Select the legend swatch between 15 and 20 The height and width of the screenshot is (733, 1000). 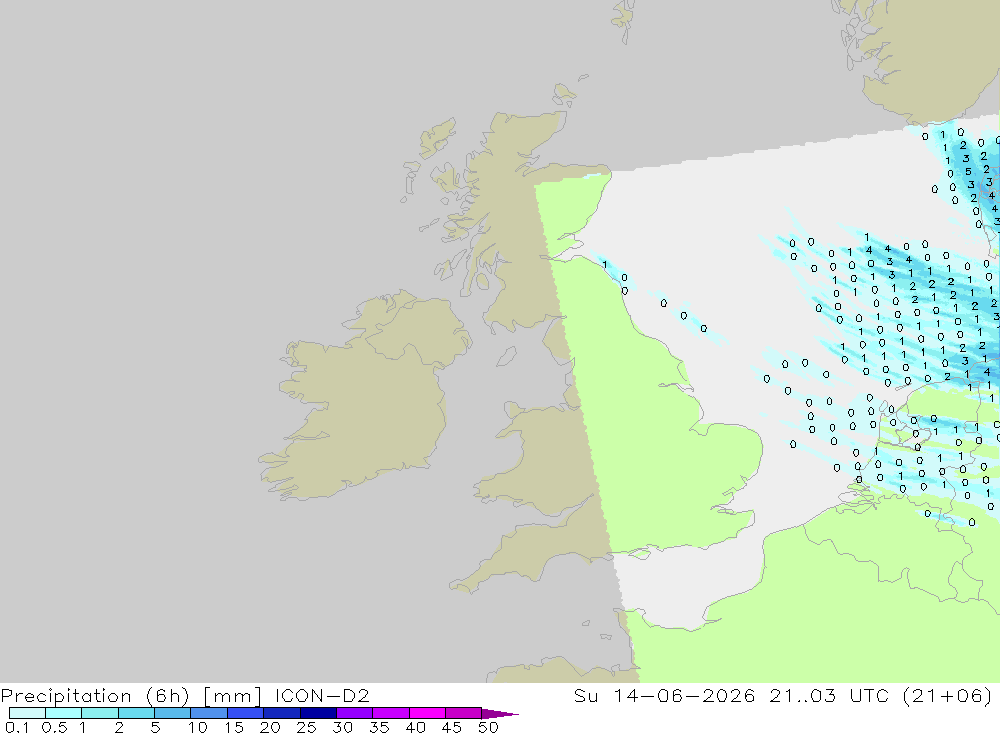245,713
